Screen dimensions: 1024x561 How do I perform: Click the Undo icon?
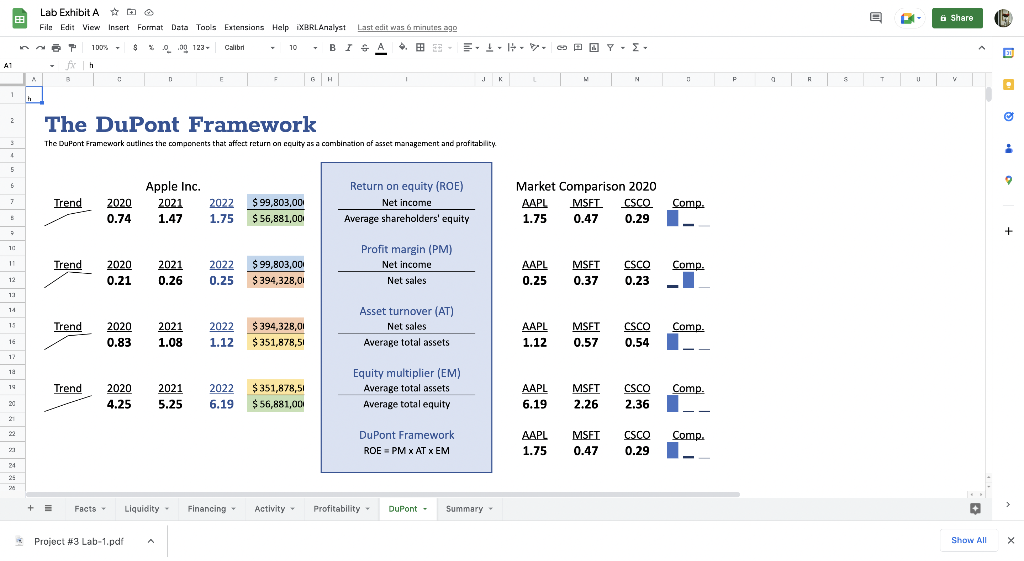tap(24, 48)
